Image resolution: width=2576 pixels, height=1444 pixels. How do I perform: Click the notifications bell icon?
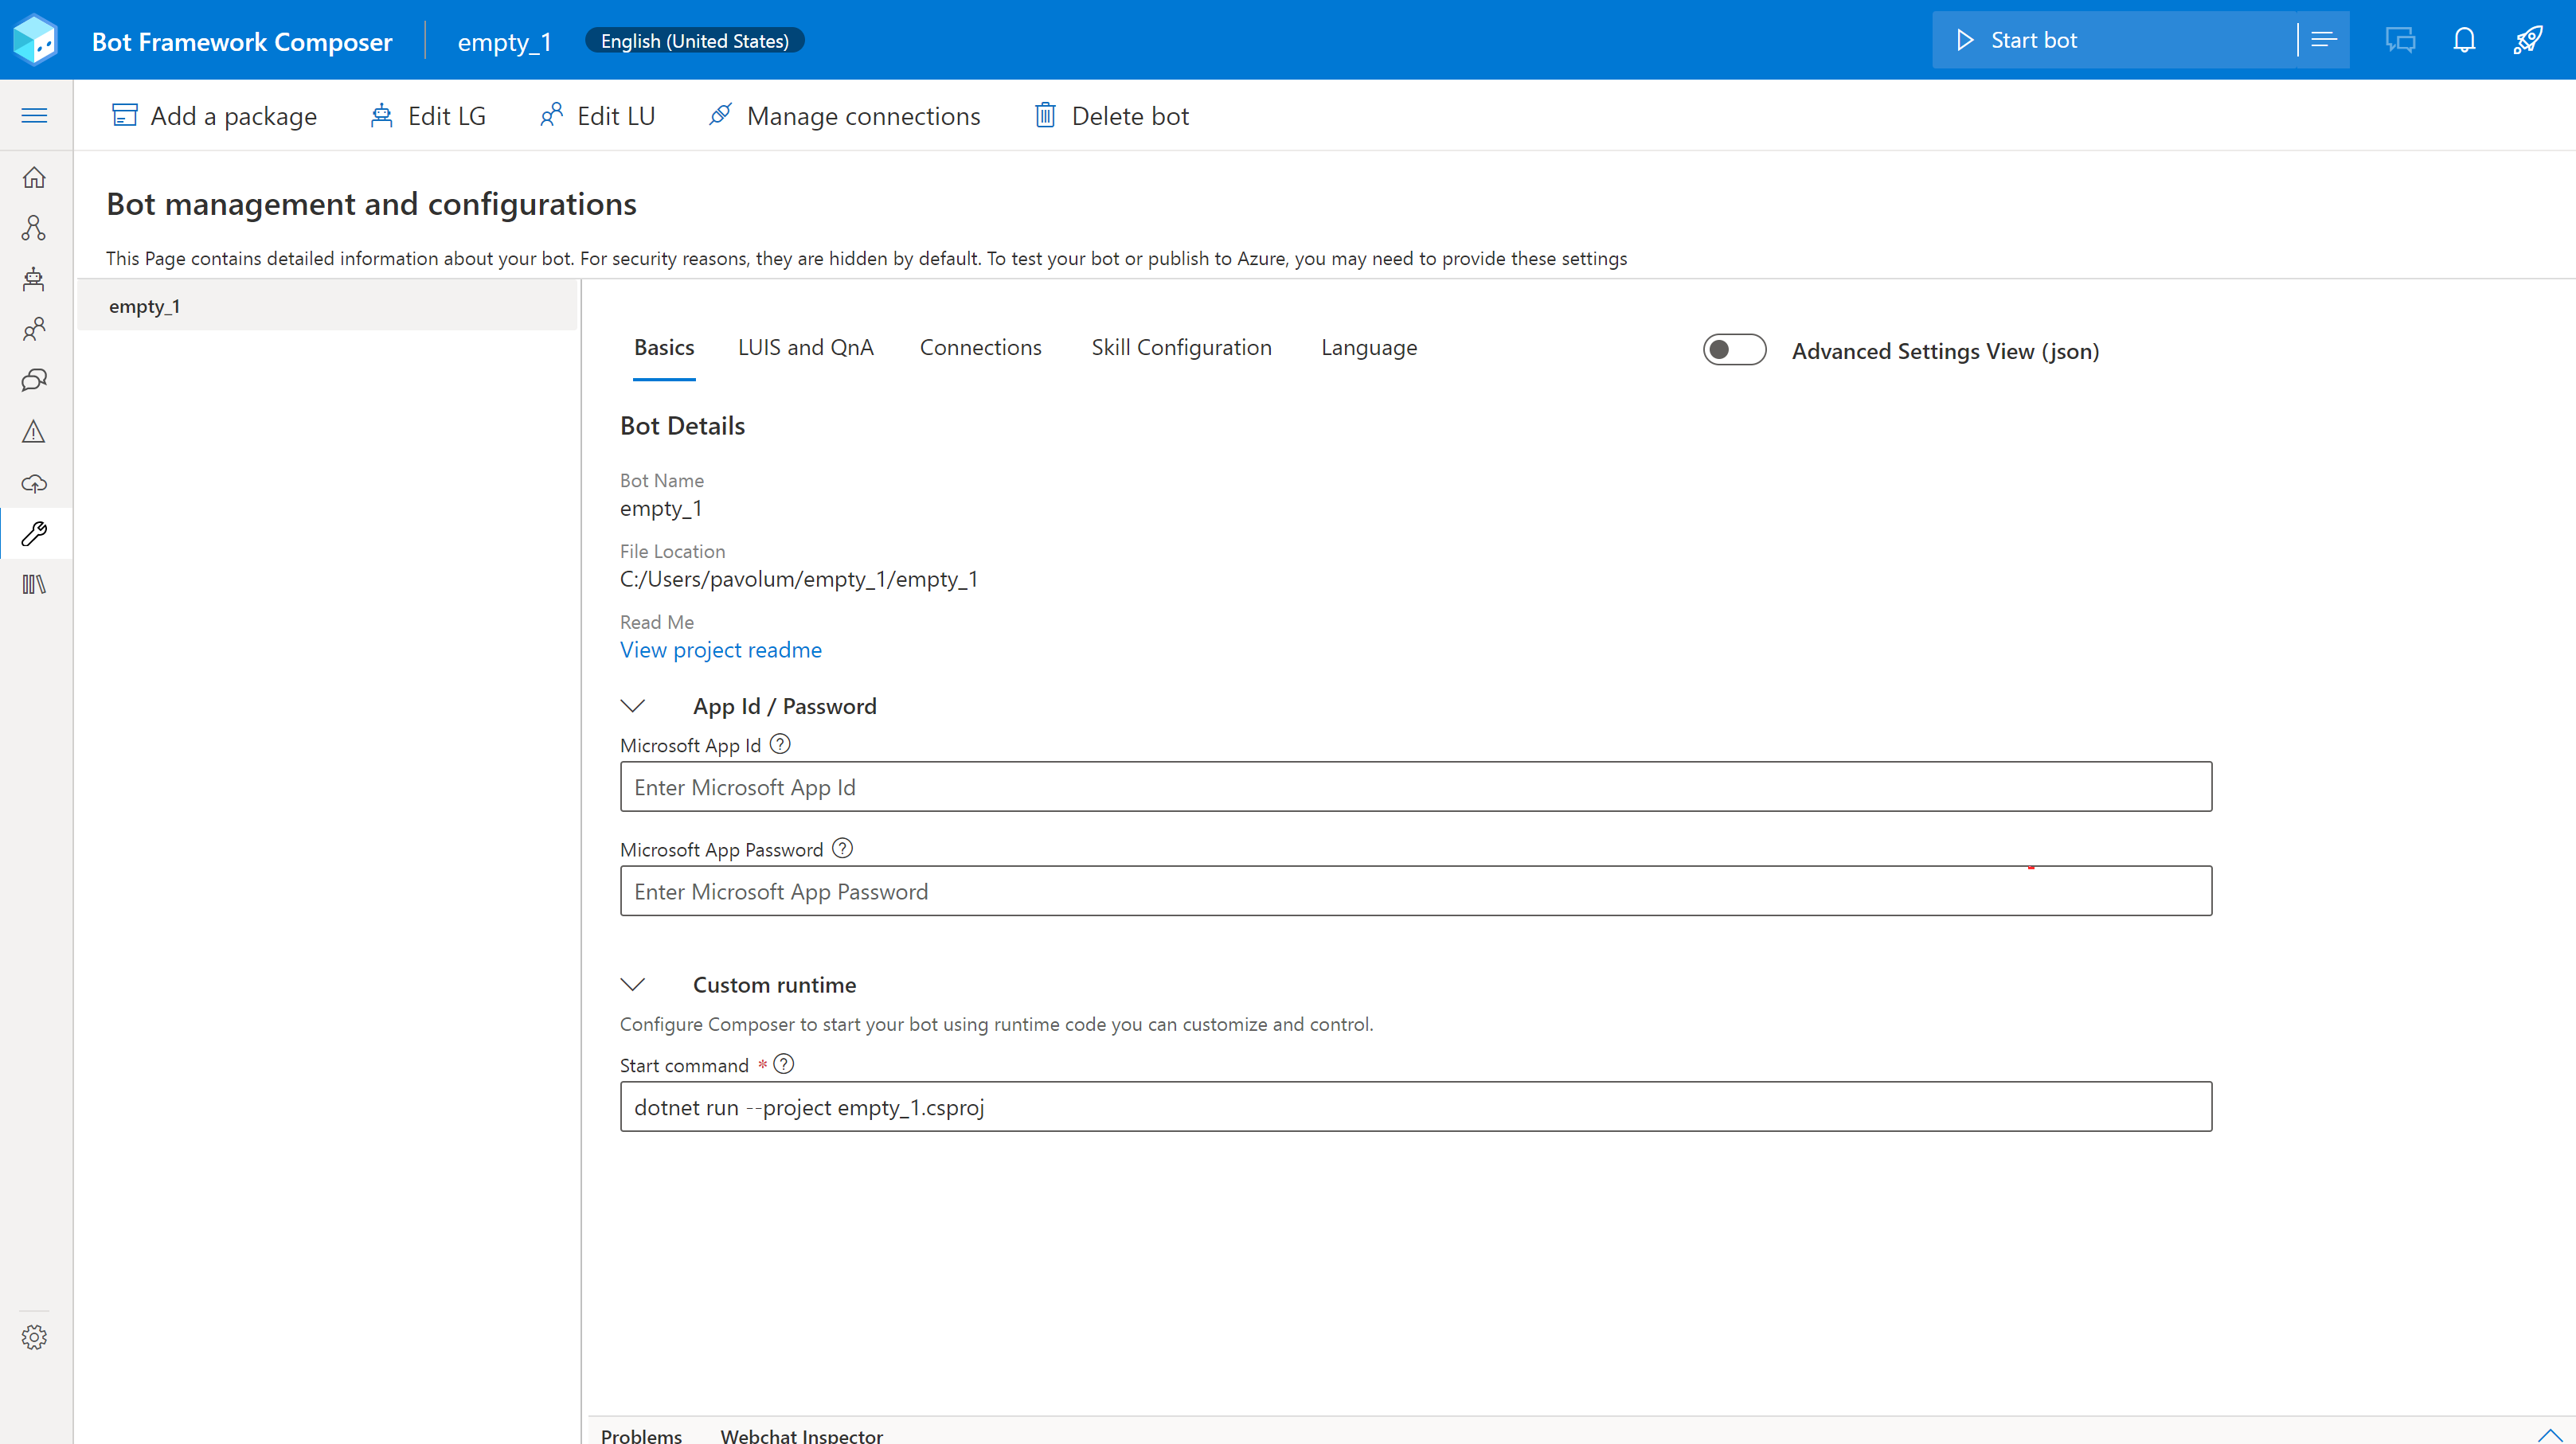pos(2464,40)
